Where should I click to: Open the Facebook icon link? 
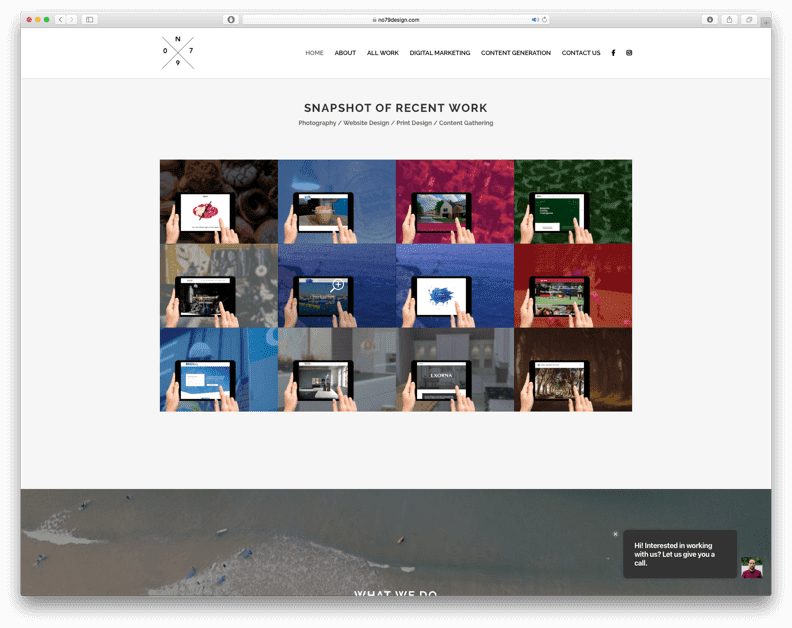point(613,53)
